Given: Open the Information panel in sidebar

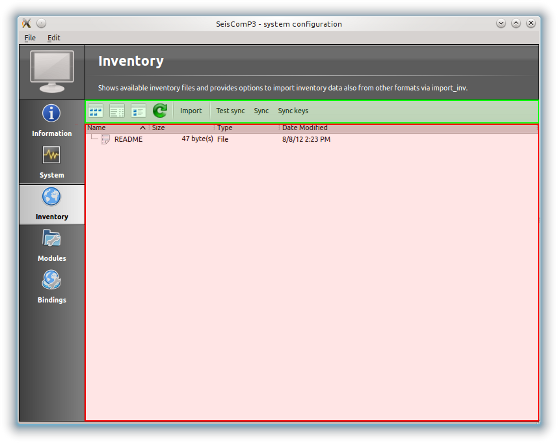Looking at the screenshot, I should [52, 121].
